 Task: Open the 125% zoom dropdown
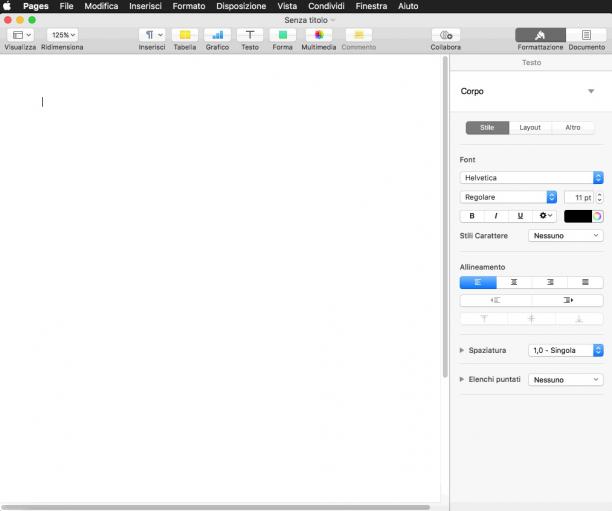tap(62, 35)
